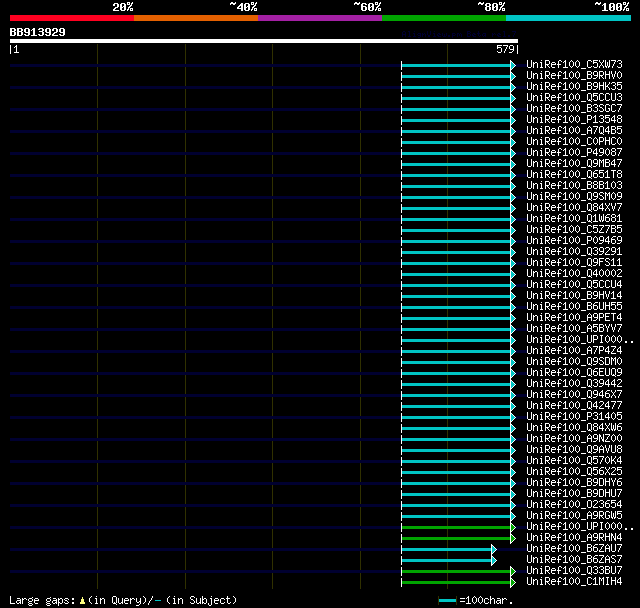The height and width of the screenshot is (608, 640).
Task: Open the UniRef100_Q651T8 entry
Action: [574, 175]
